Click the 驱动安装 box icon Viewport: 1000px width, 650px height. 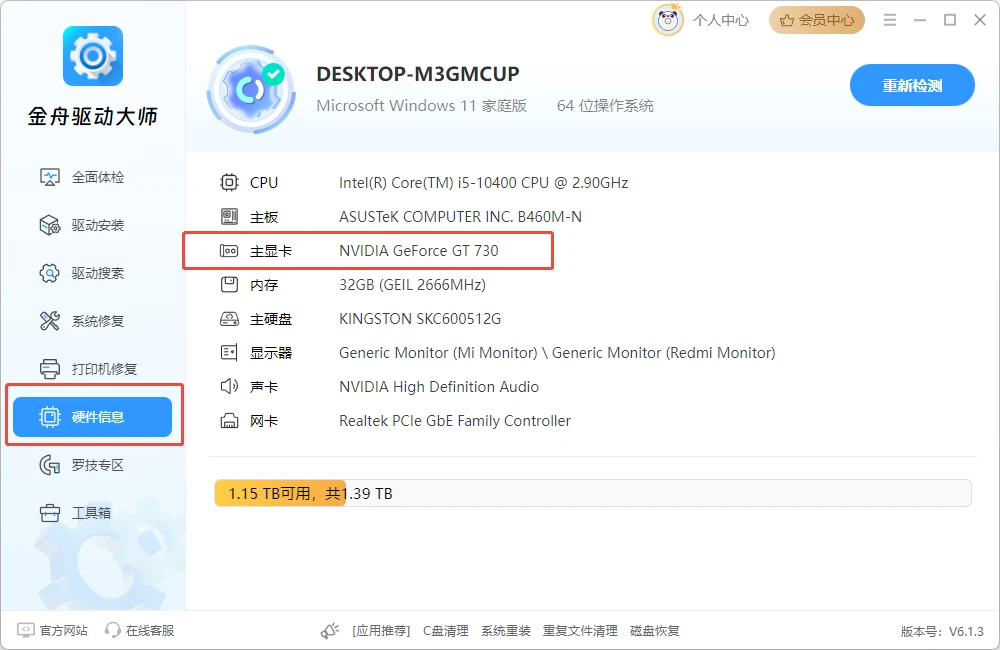coord(50,225)
